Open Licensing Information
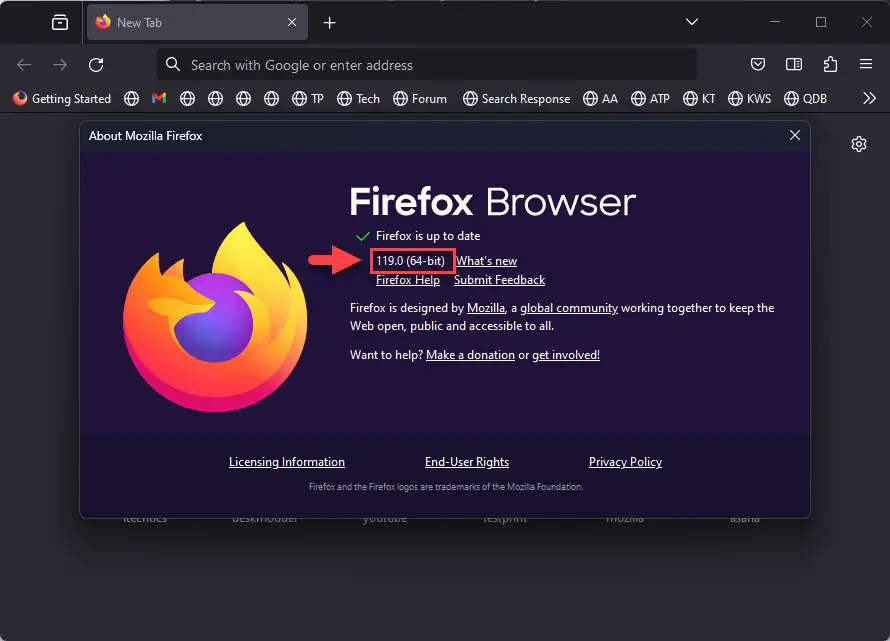This screenshot has width=890, height=641. point(287,462)
